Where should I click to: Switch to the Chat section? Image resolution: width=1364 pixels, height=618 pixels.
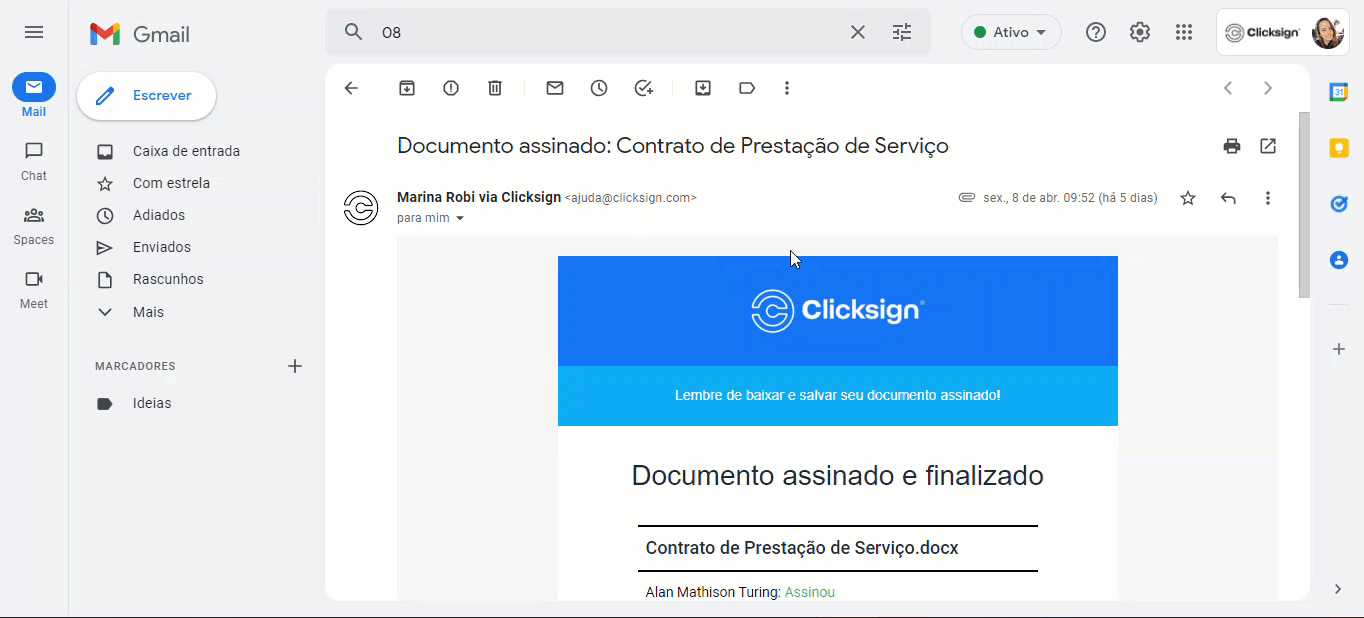pos(34,160)
